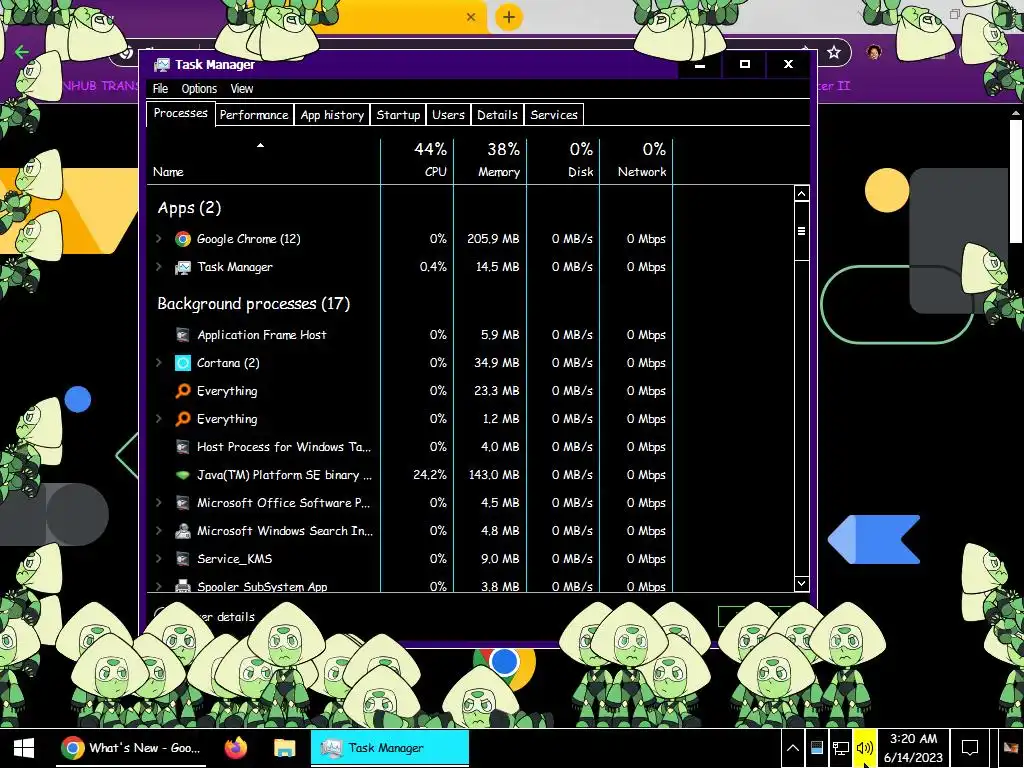Open the notification action center
1024x768 pixels.
click(x=970, y=748)
